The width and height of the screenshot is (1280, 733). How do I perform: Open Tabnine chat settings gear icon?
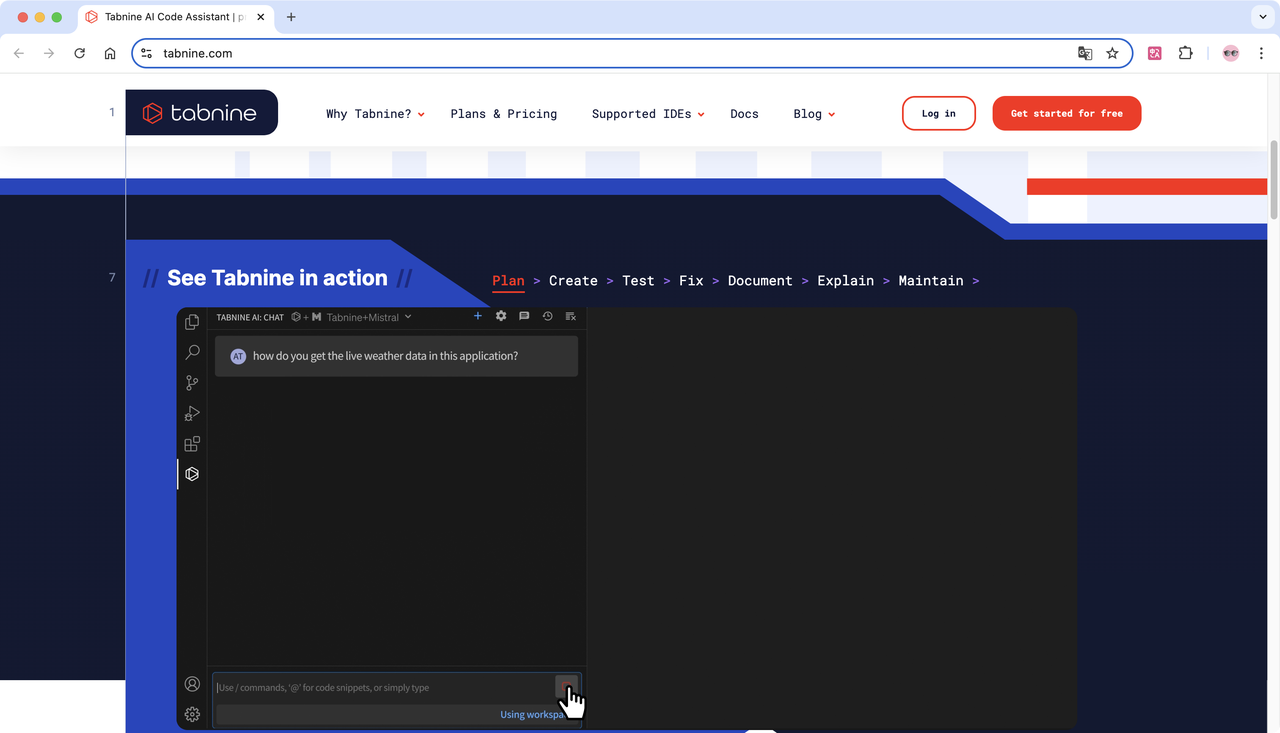pyautogui.click(x=501, y=316)
